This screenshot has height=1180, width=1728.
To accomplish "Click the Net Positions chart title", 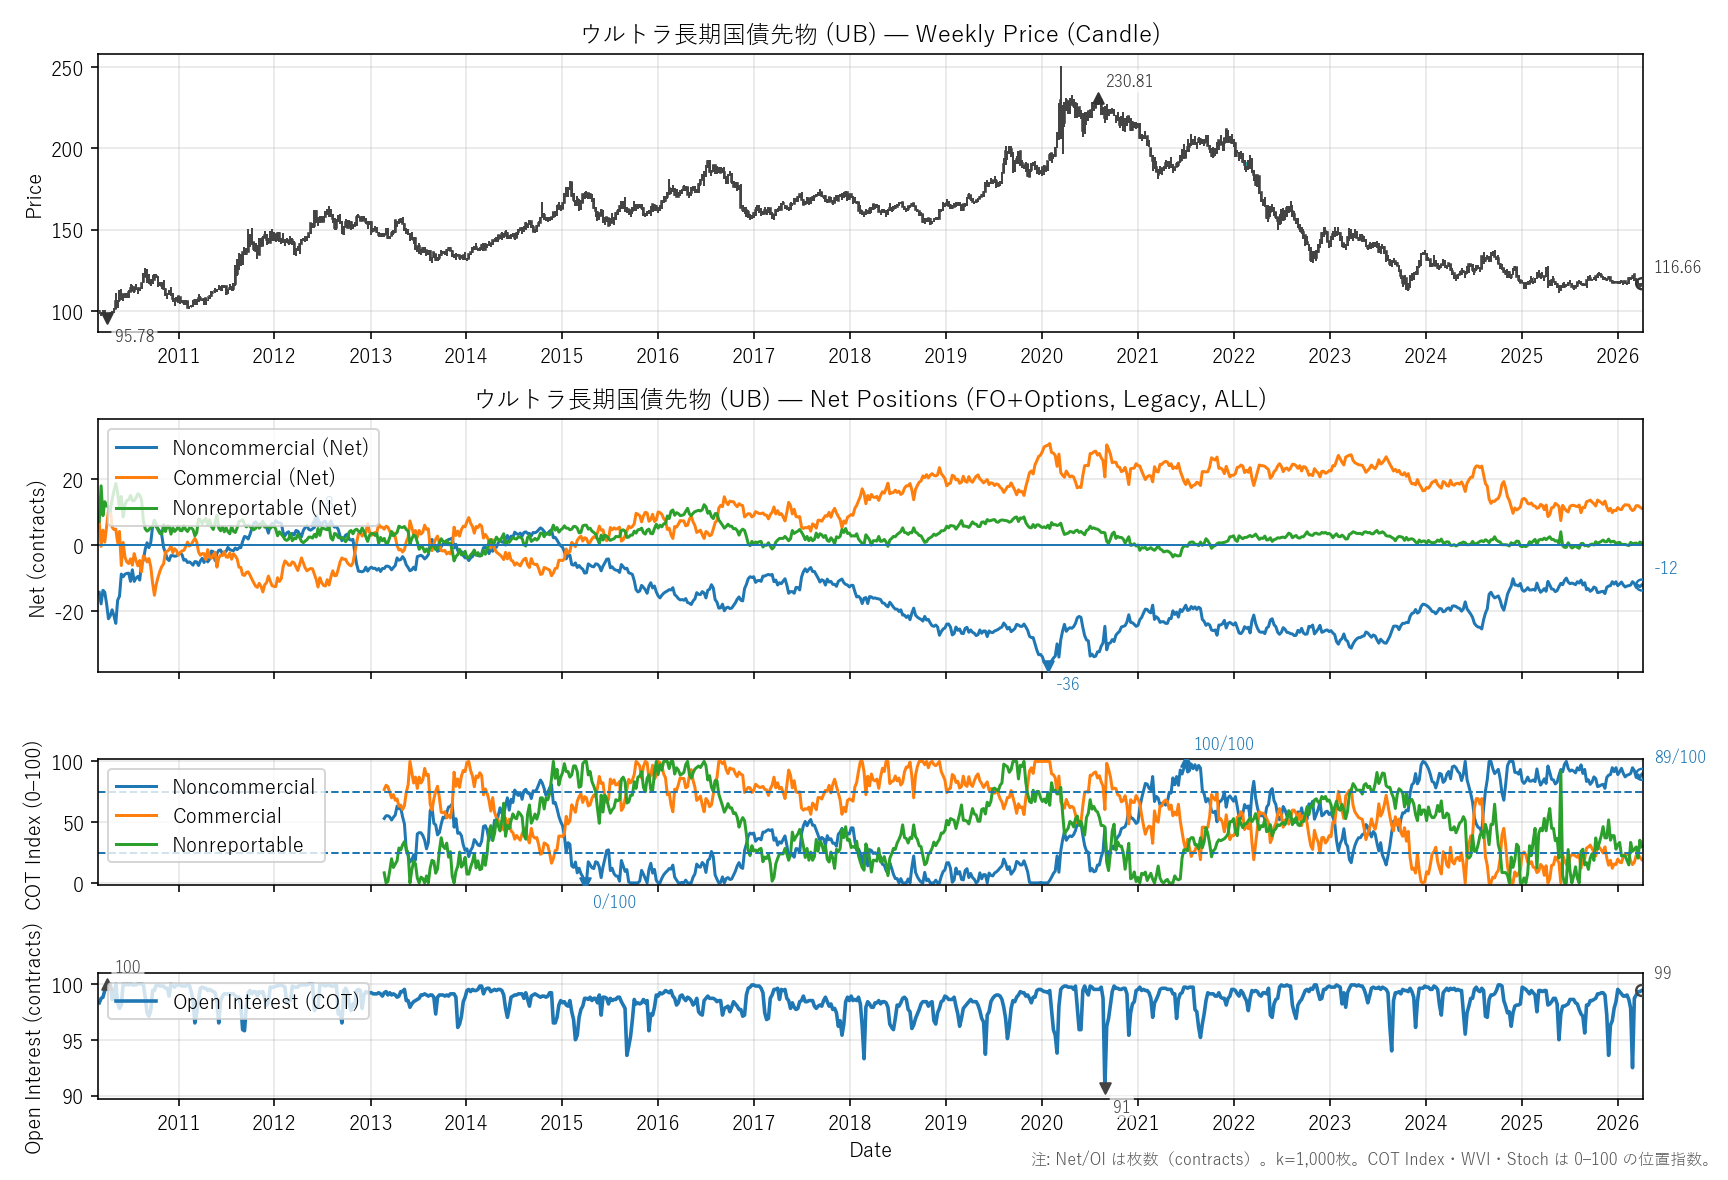I will pos(870,399).
